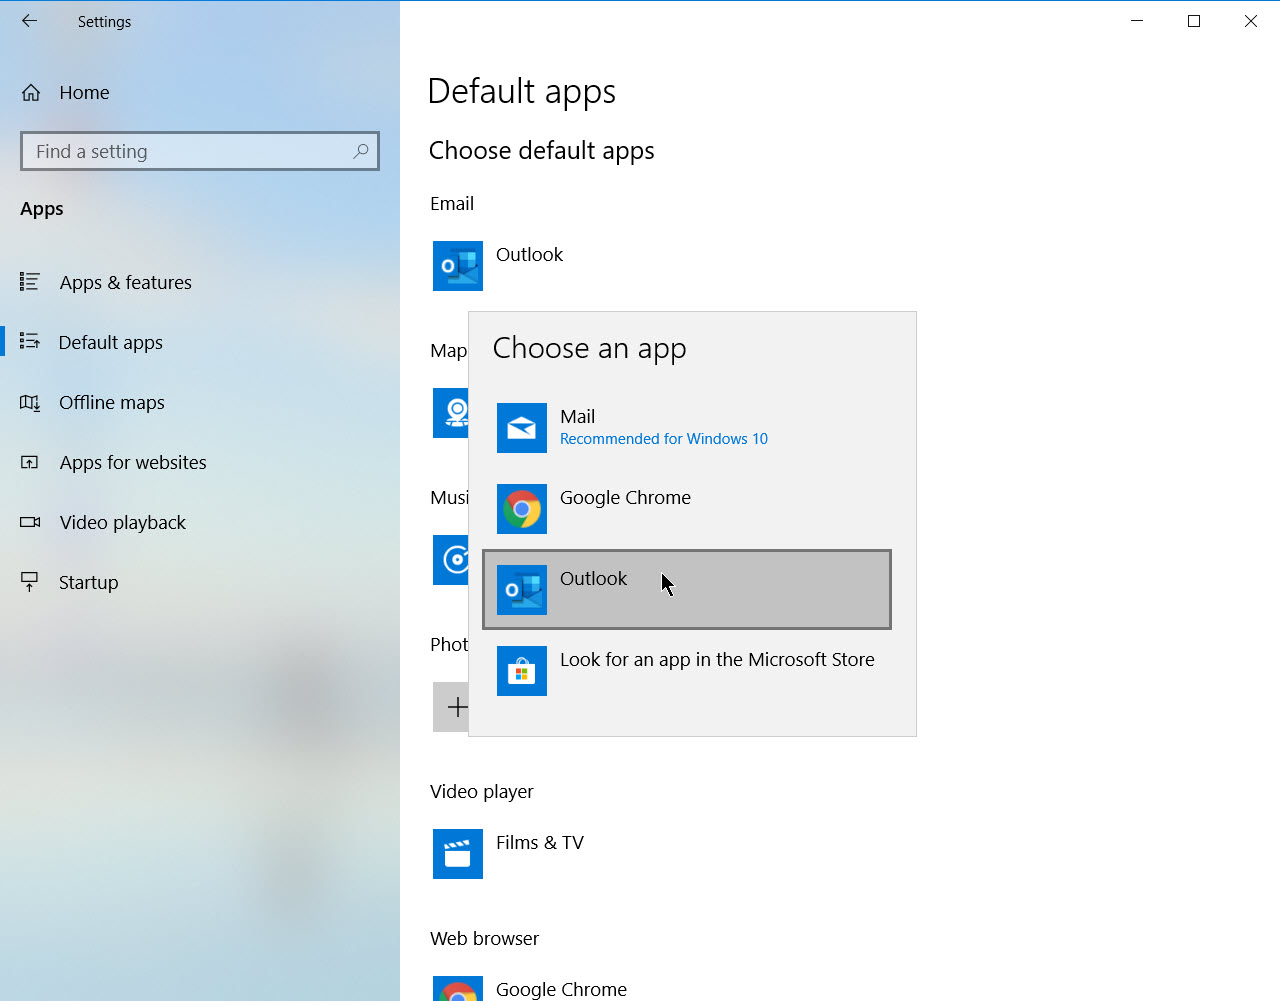Select the Google Chrome icon in popup

pyautogui.click(x=521, y=509)
